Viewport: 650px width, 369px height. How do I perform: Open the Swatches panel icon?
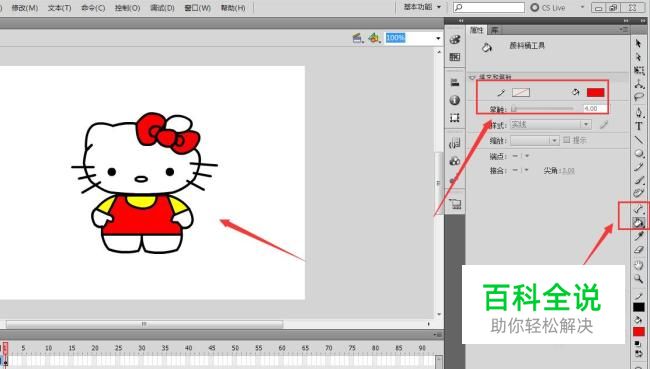455,57
